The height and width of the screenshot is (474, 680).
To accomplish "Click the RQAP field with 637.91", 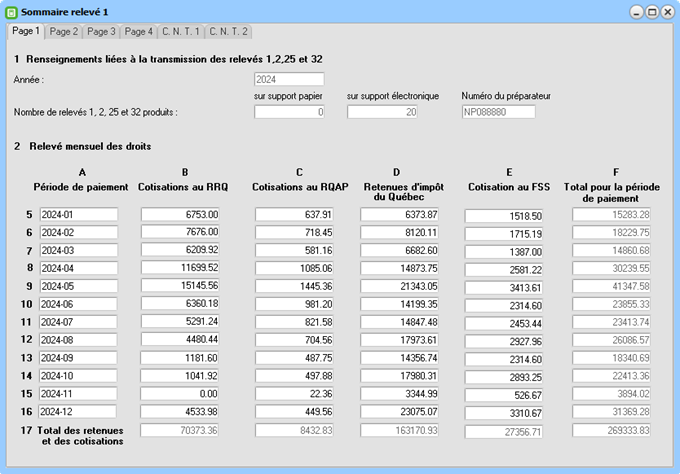I will (x=294, y=215).
